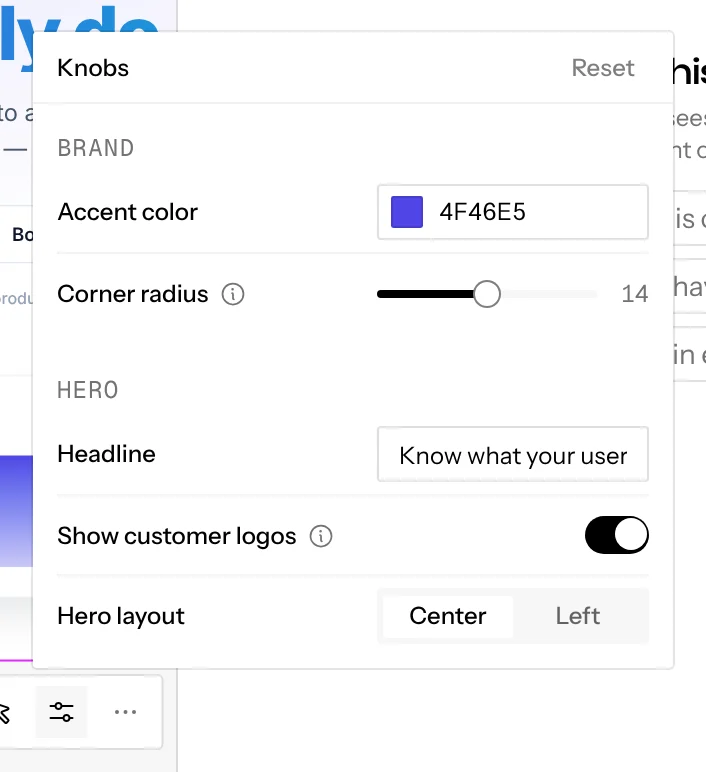Click the Knobs panel title
706x772 pixels.
(x=93, y=68)
